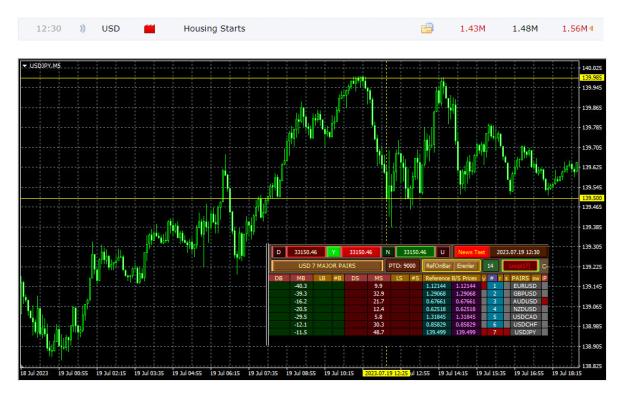Click pair number 1 blue cell

click(495, 286)
